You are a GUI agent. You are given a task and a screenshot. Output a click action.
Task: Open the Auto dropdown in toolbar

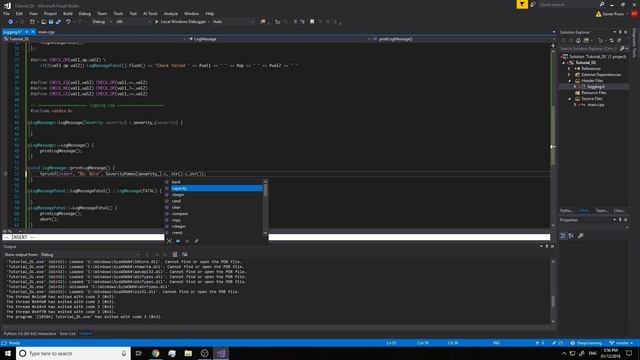tap(233, 22)
